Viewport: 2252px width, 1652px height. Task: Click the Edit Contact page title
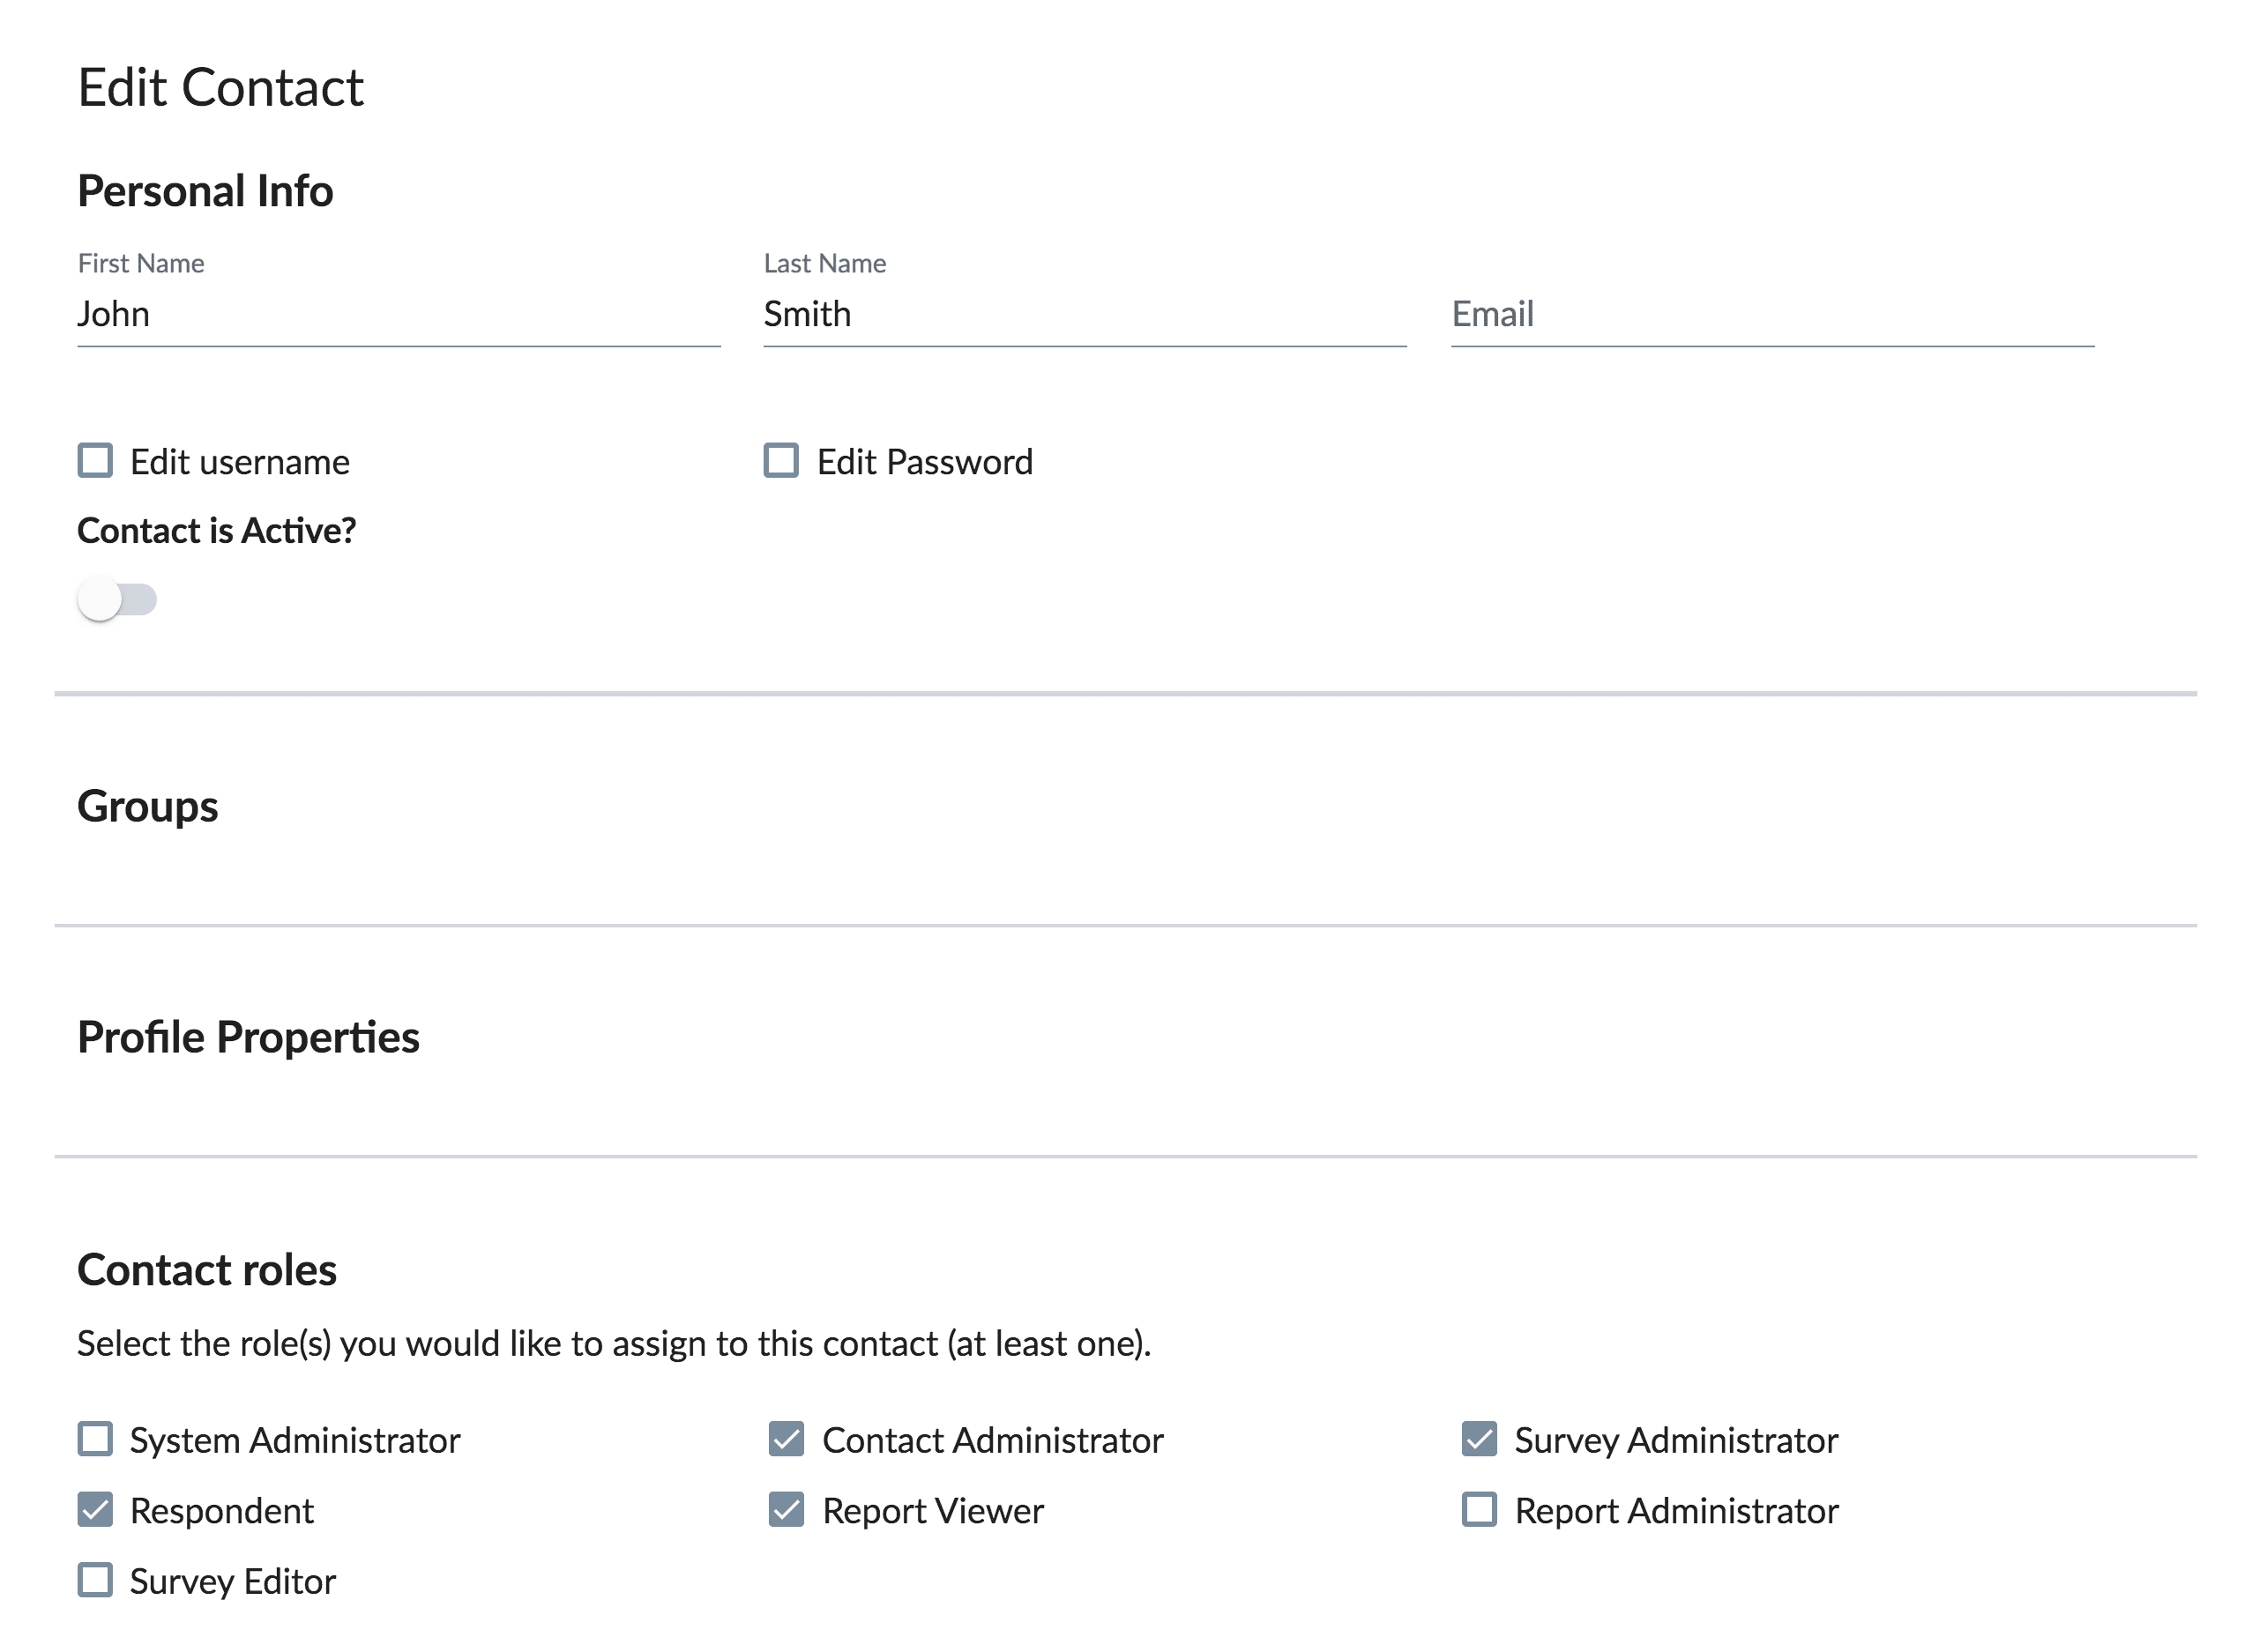pos(221,87)
